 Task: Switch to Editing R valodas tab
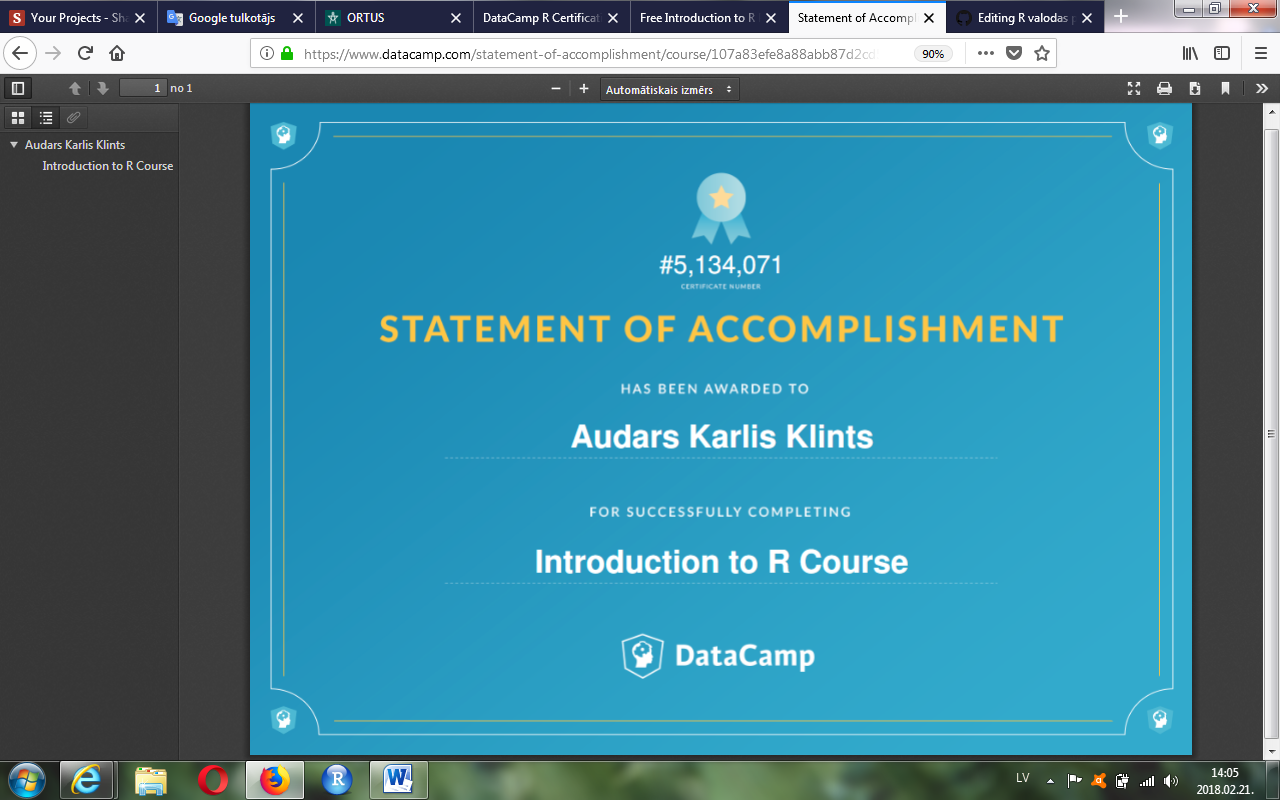click(1026, 17)
